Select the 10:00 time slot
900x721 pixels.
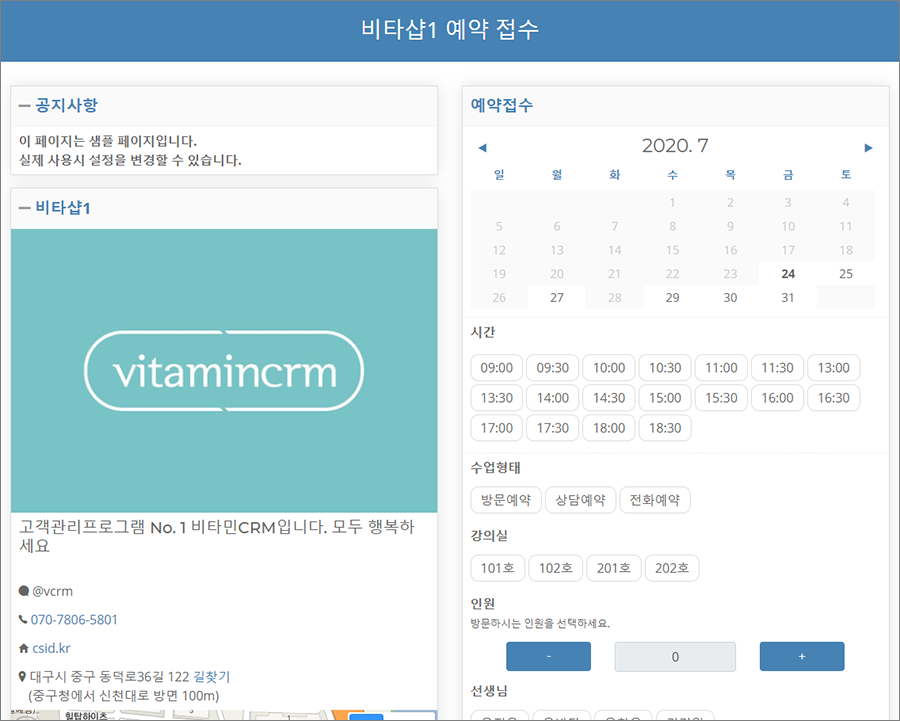609,368
